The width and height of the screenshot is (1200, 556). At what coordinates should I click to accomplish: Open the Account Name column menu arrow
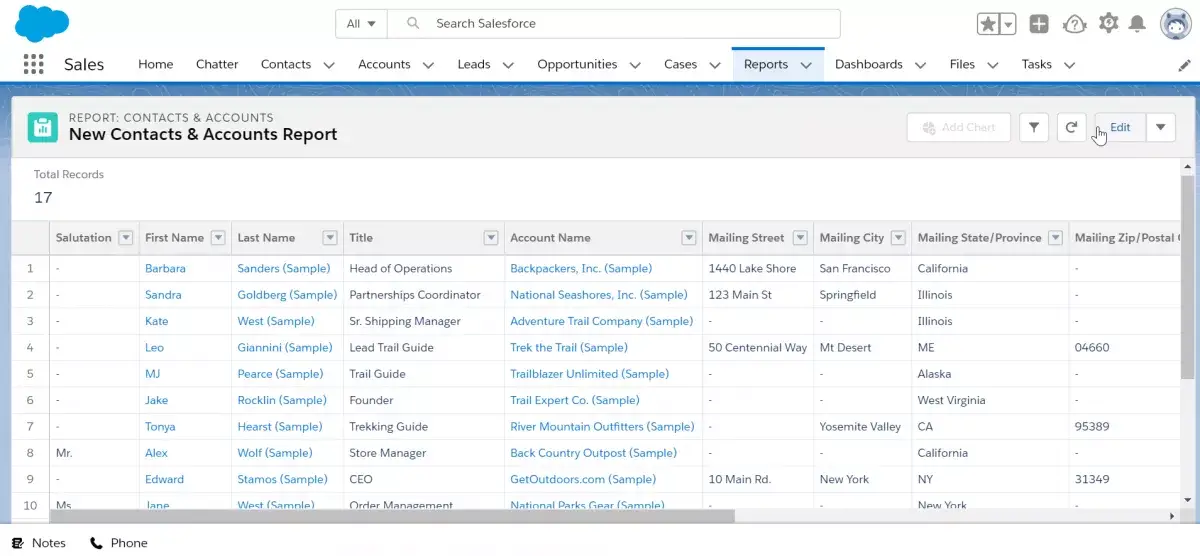click(x=689, y=238)
